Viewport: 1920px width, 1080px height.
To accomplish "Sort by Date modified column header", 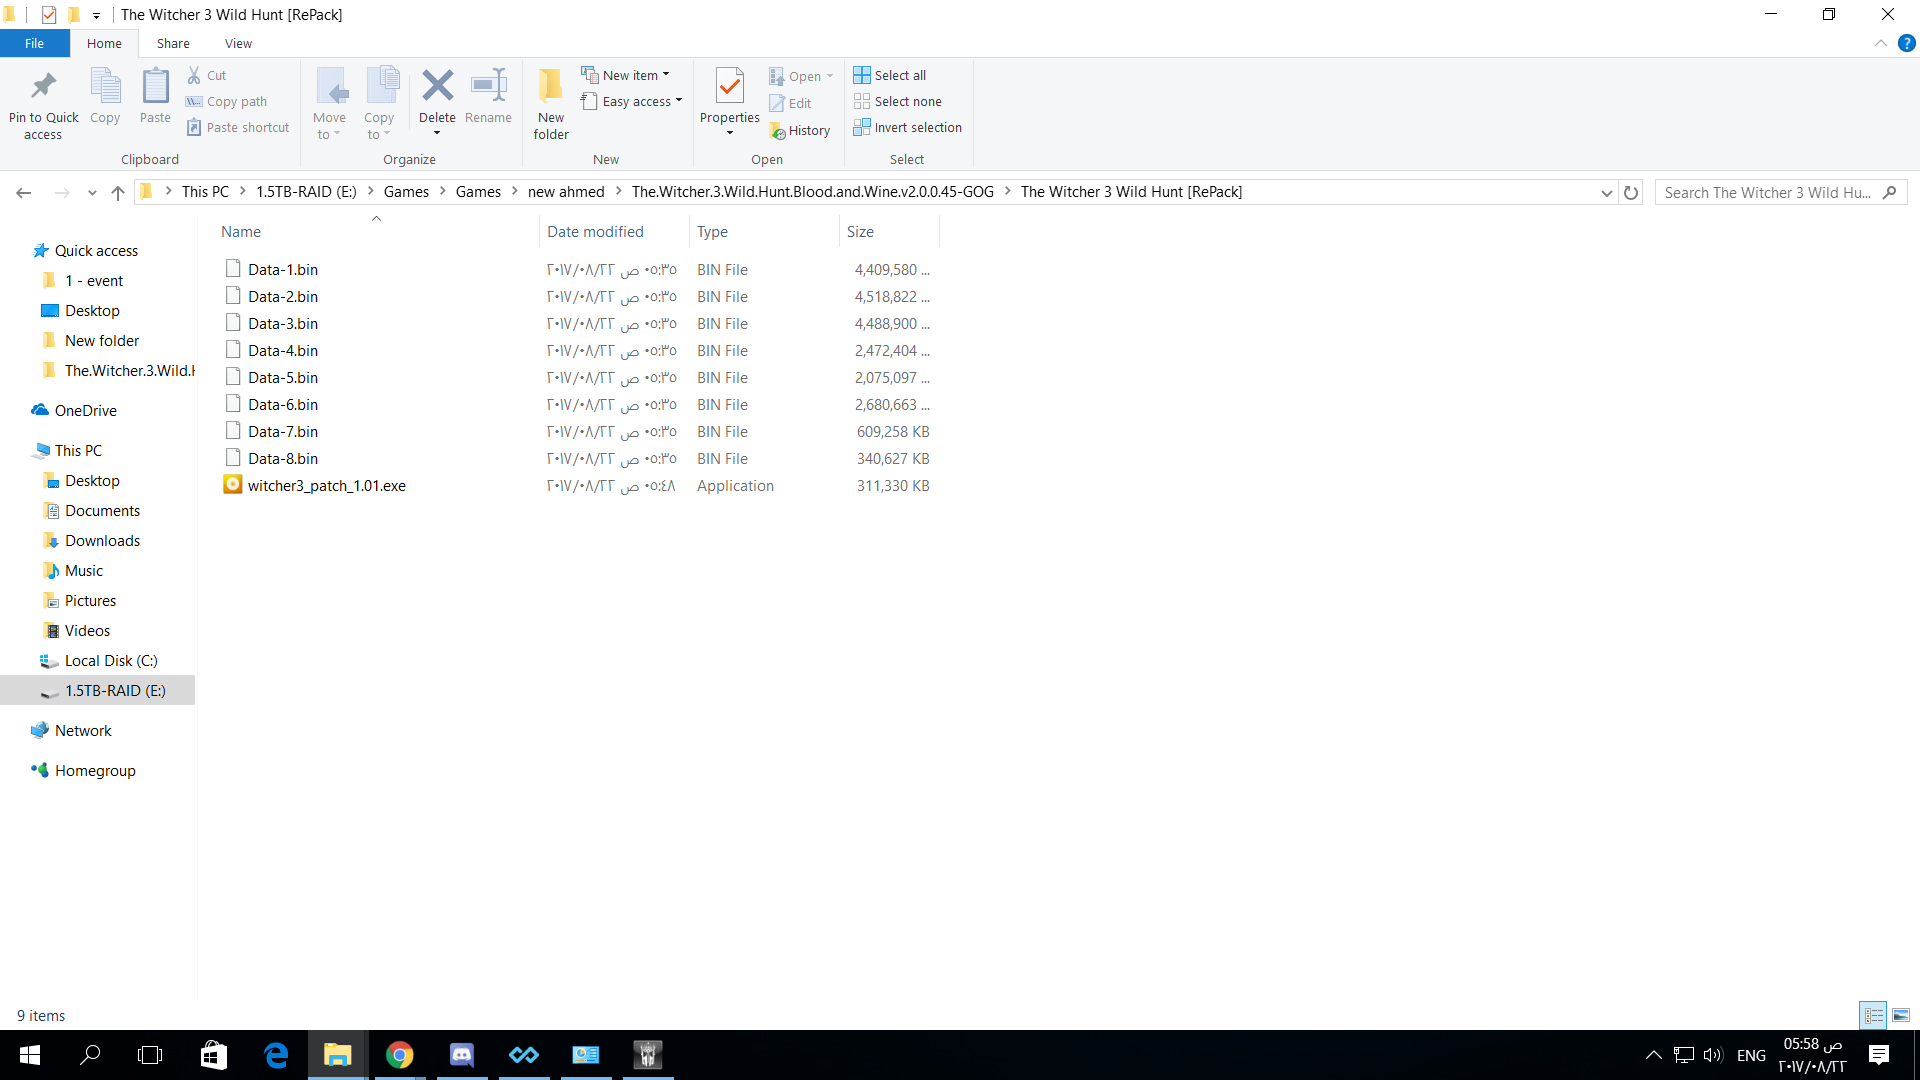I will pyautogui.click(x=615, y=231).
